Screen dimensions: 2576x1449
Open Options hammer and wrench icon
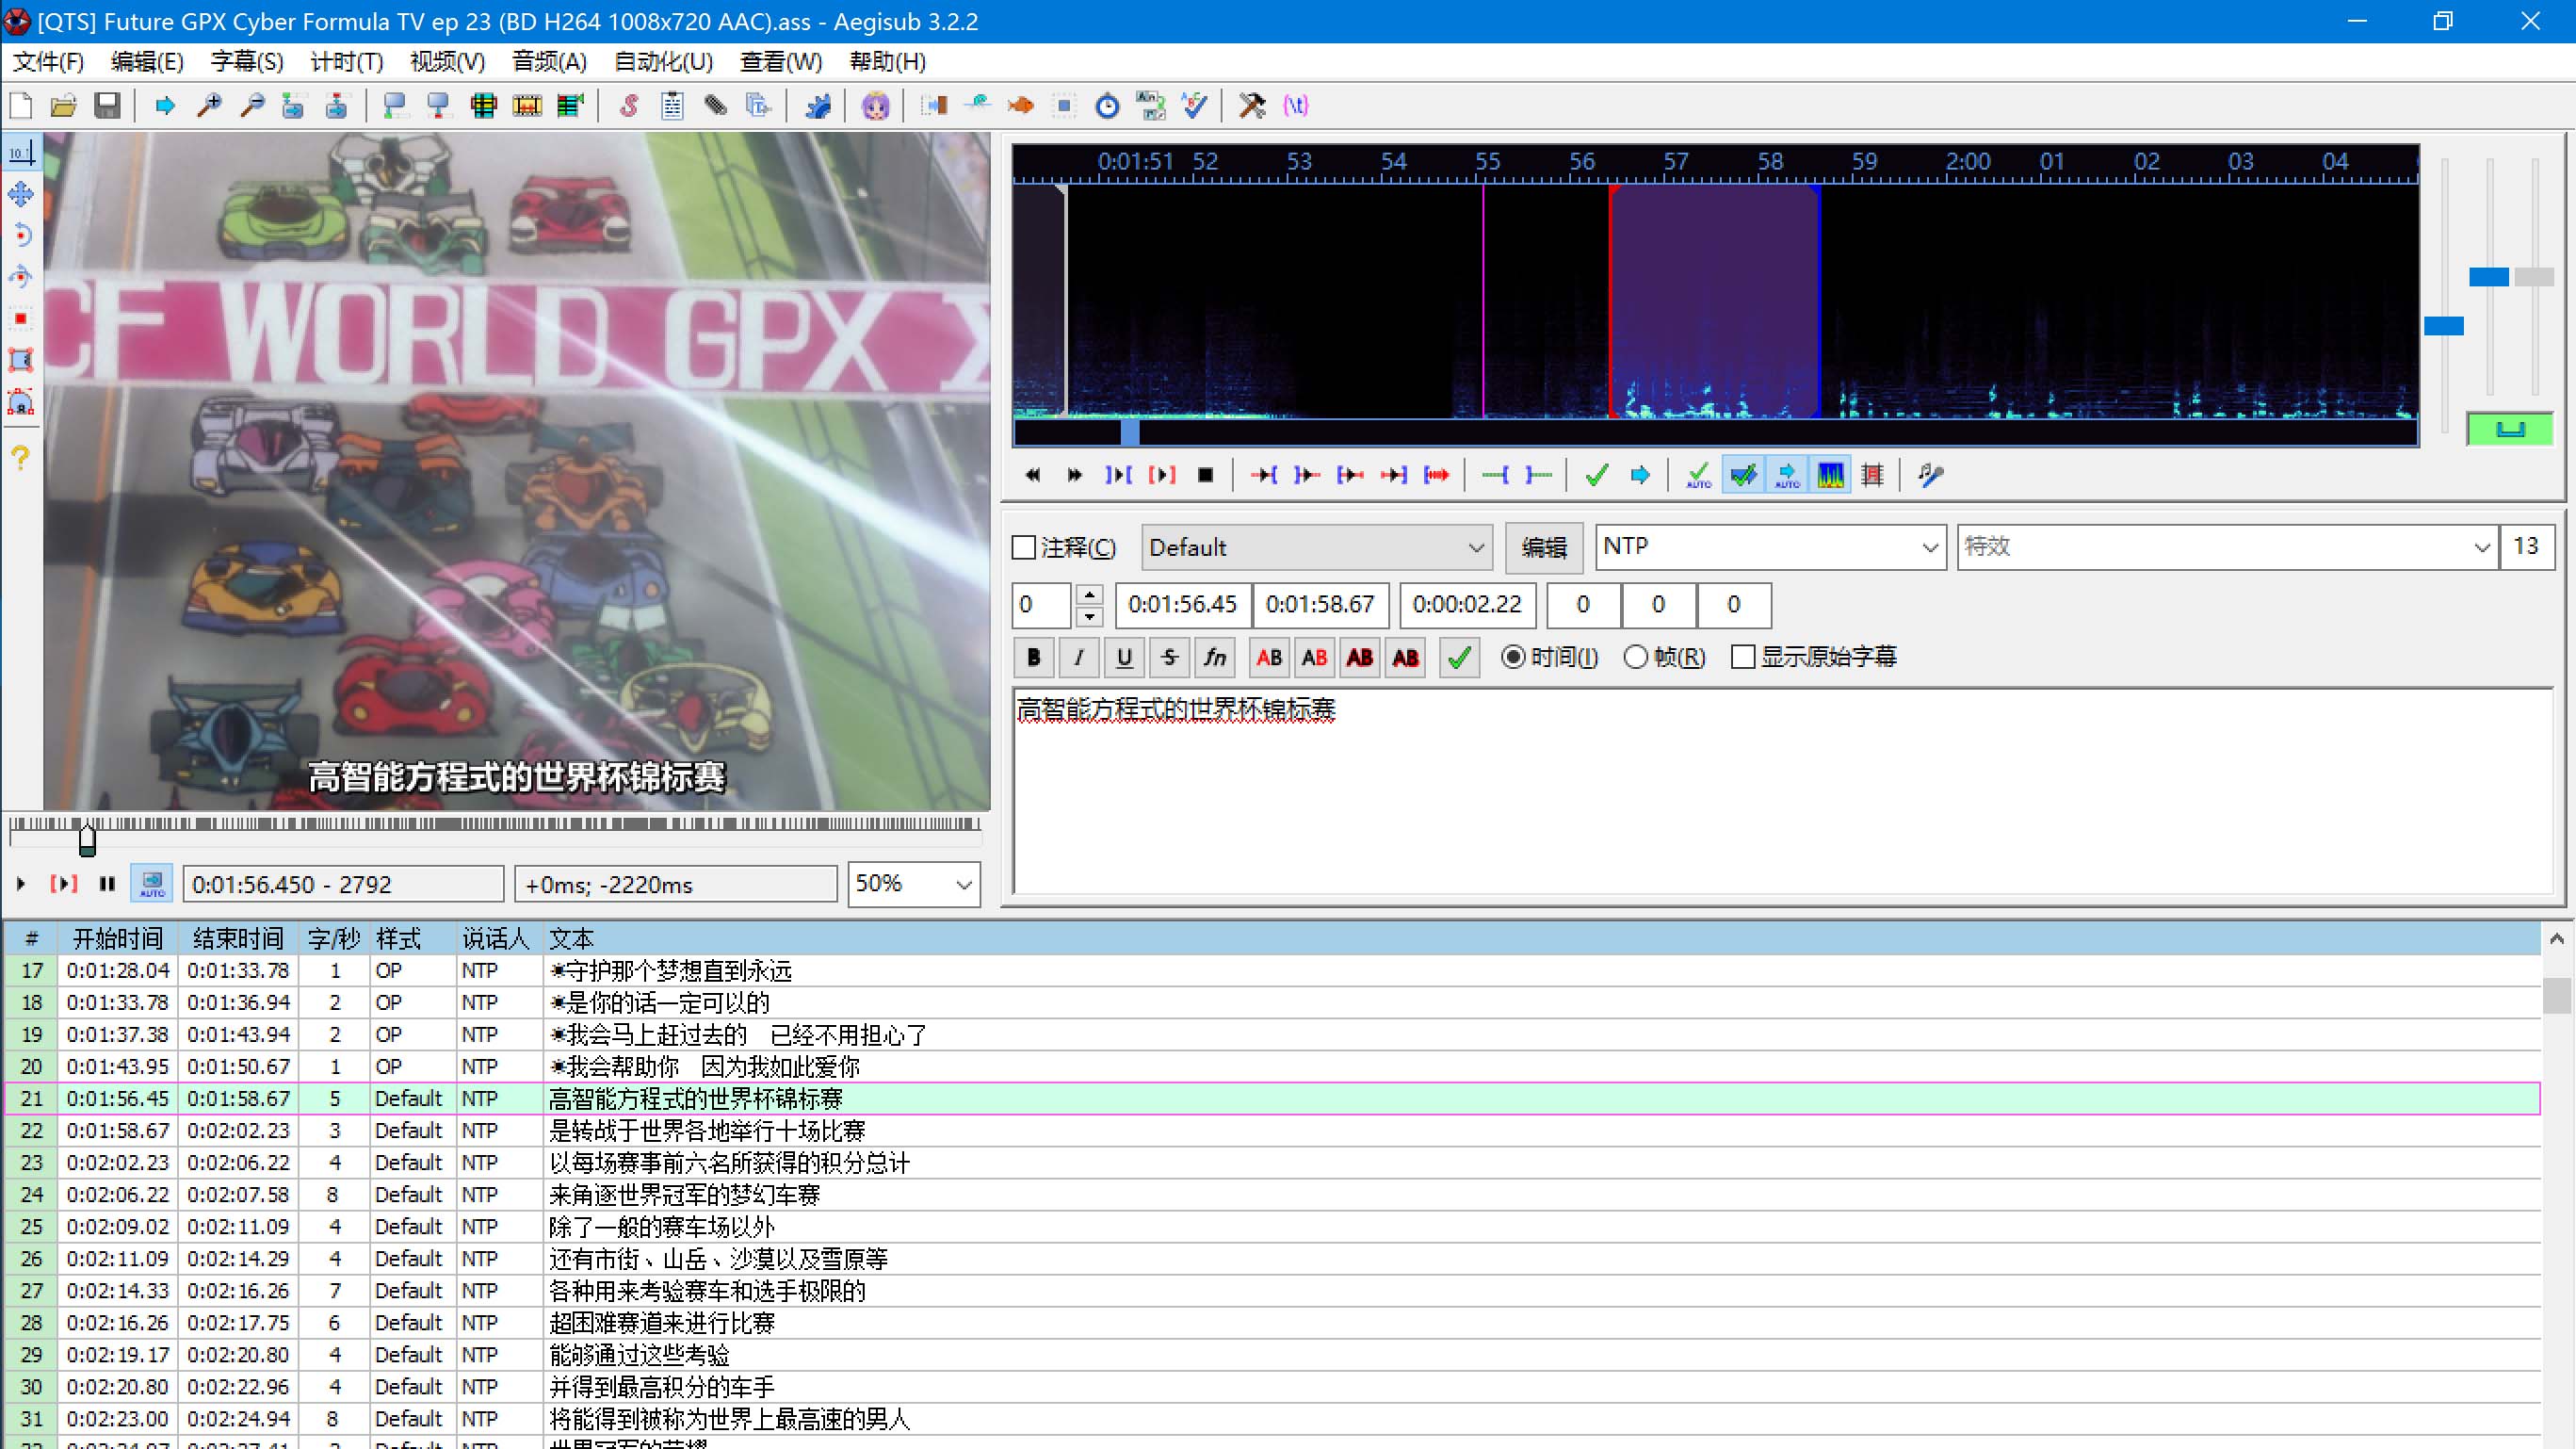point(1252,105)
